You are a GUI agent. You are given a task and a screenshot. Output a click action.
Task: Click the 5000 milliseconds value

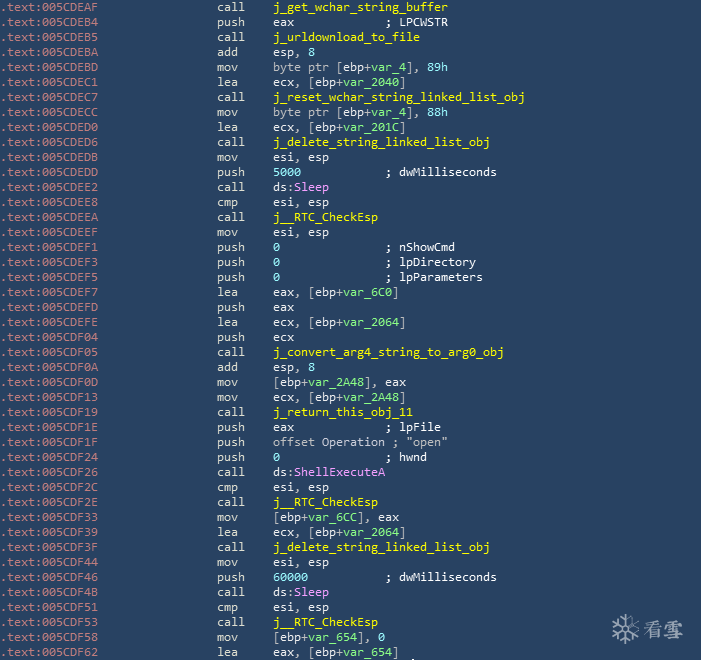tap(287, 172)
